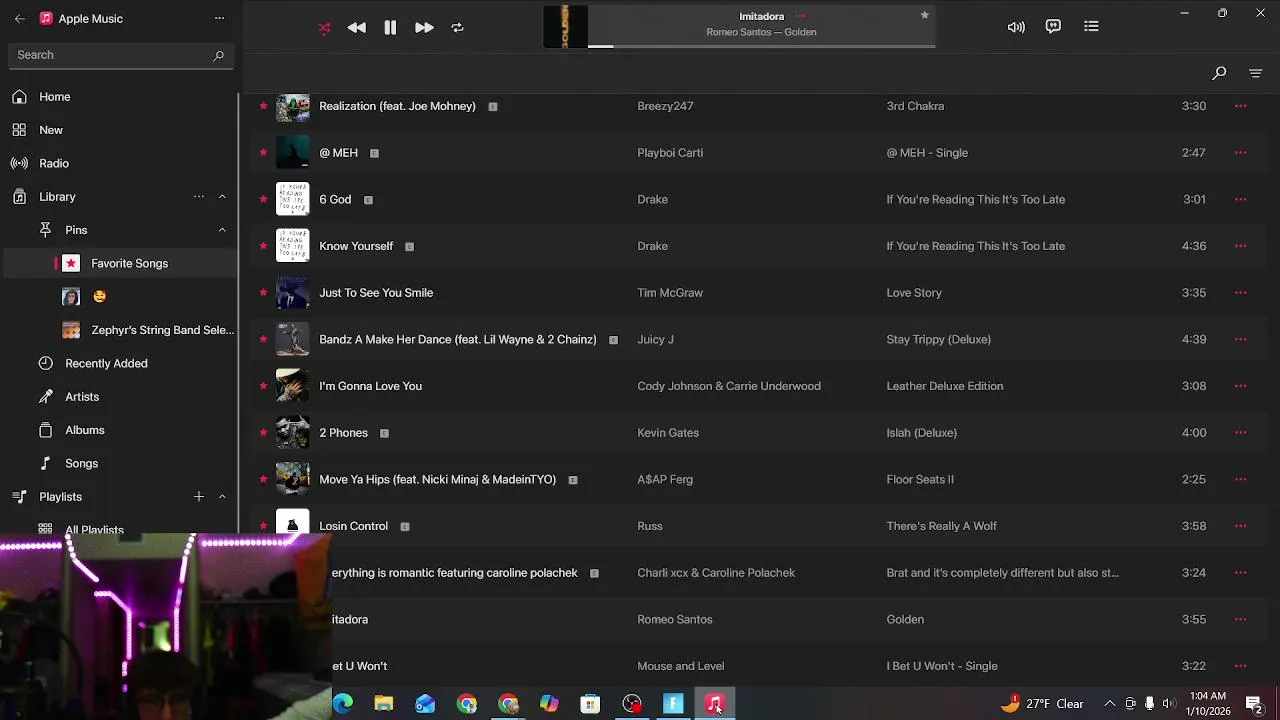Viewport: 1280px width, 720px height.
Task: Open the sort options icon
Action: point(1255,73)
